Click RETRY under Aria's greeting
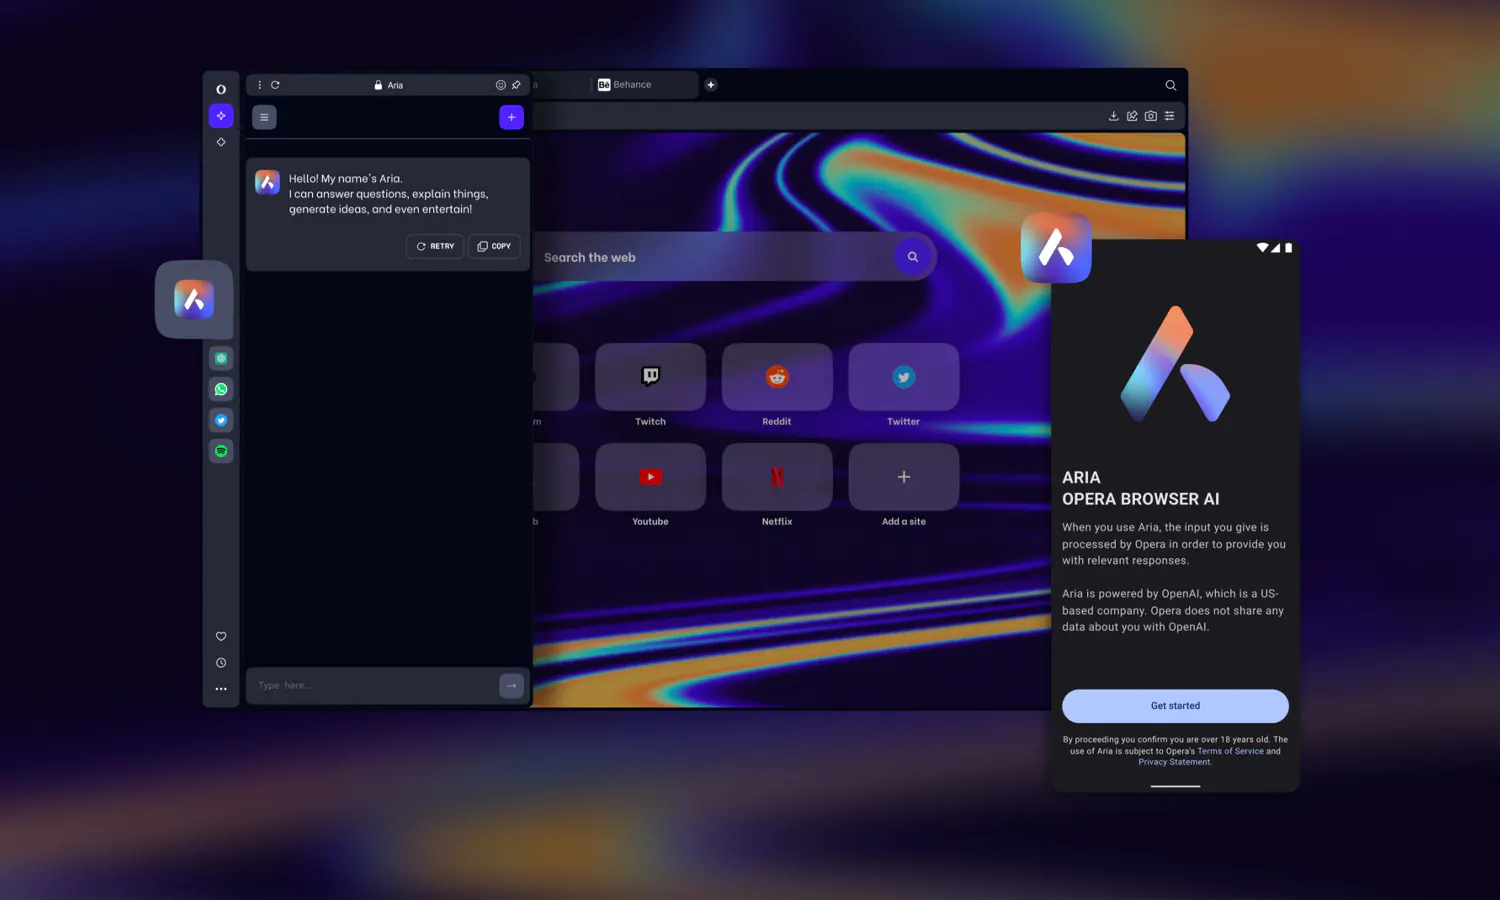1500x900 pixels. (x=435, y=246)
